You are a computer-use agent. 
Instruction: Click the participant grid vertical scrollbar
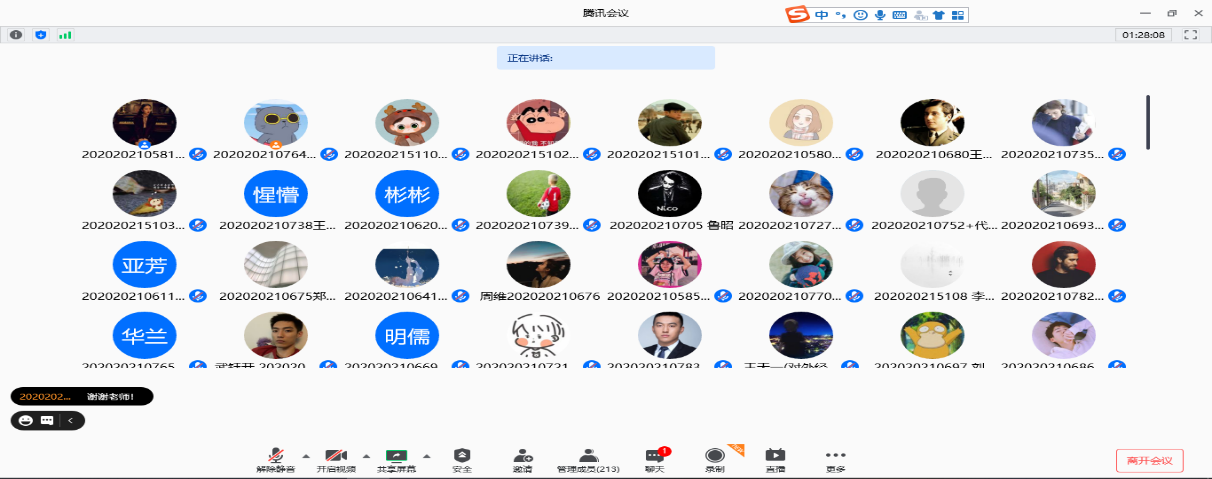(1148, 122)
